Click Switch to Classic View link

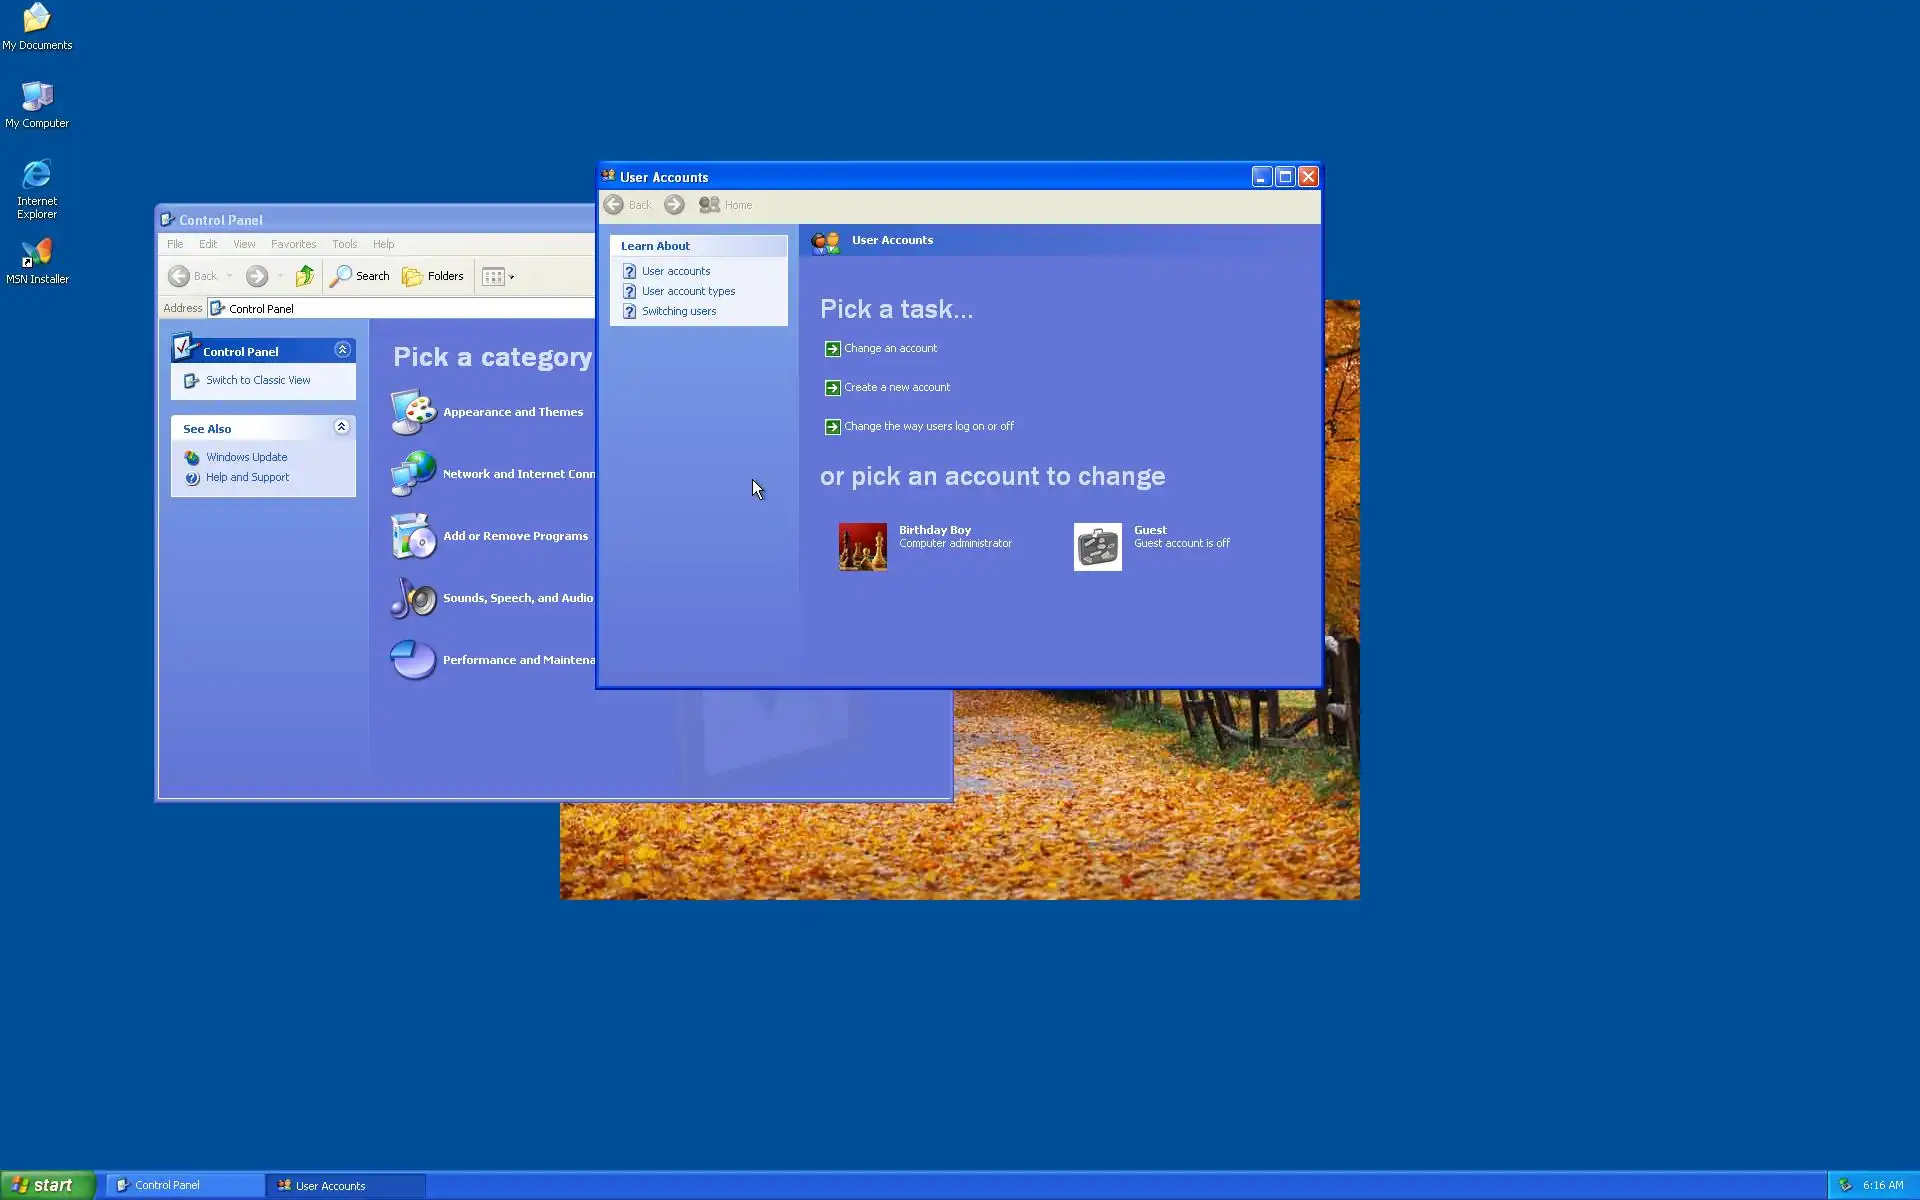(x=258, y=380)
